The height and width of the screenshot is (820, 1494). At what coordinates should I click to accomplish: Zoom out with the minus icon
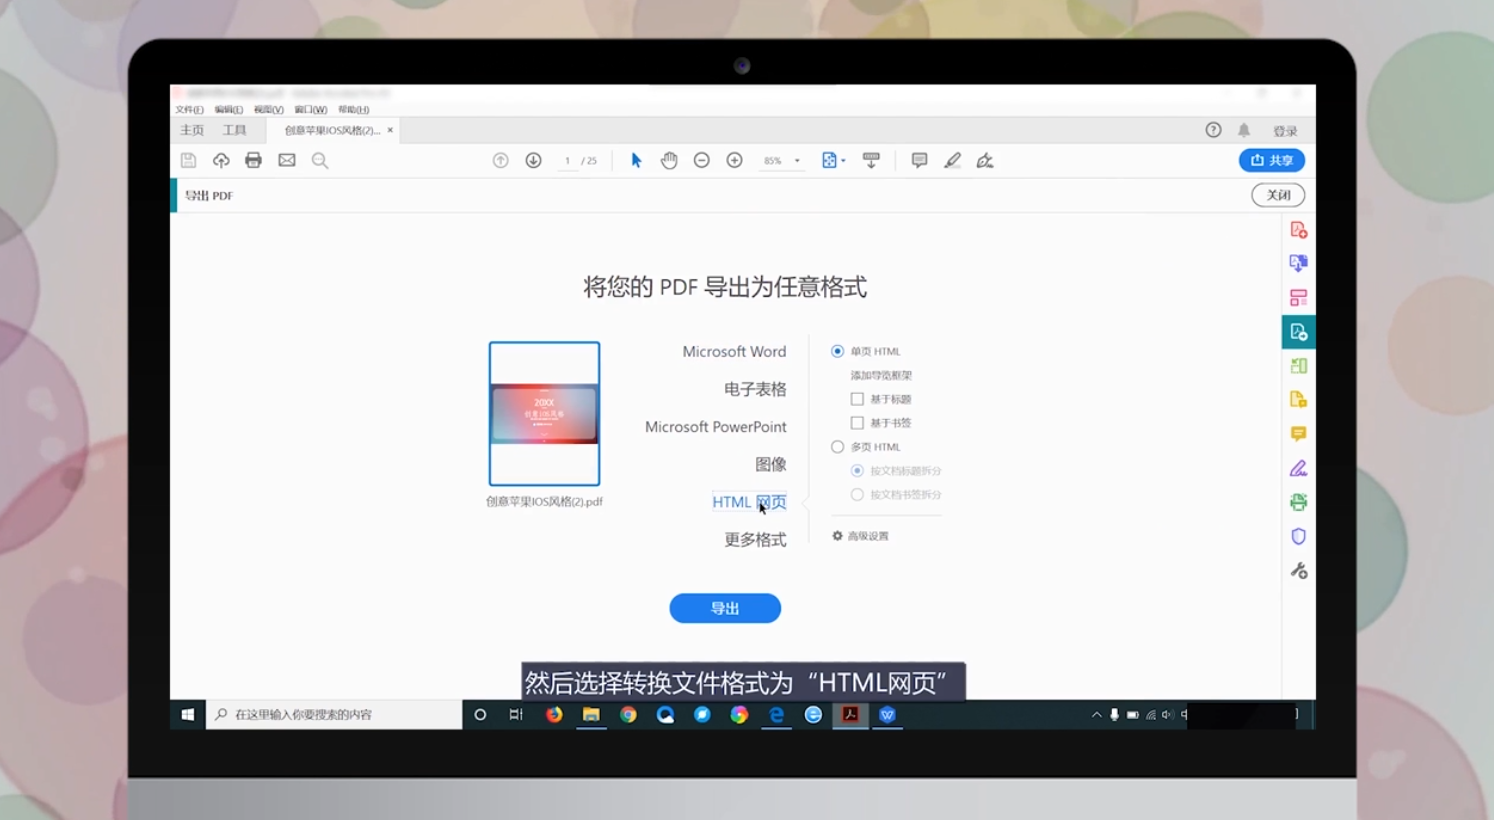[702, 160]
